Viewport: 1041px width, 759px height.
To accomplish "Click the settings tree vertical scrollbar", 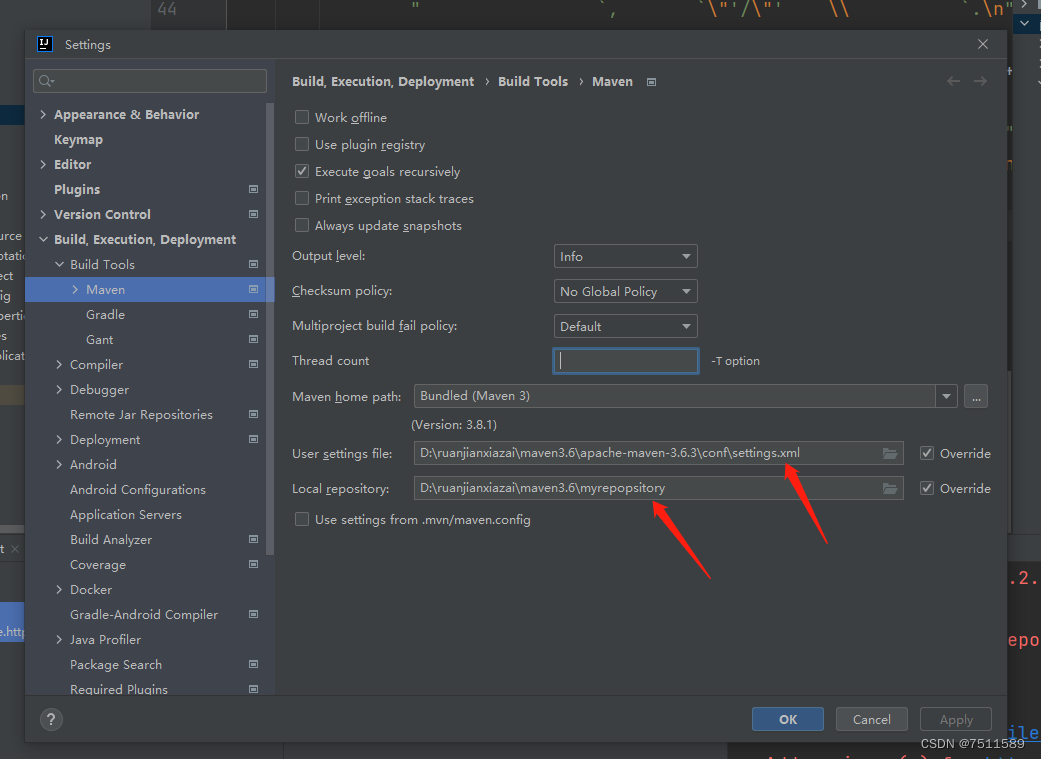I will (x=270, y=329).
